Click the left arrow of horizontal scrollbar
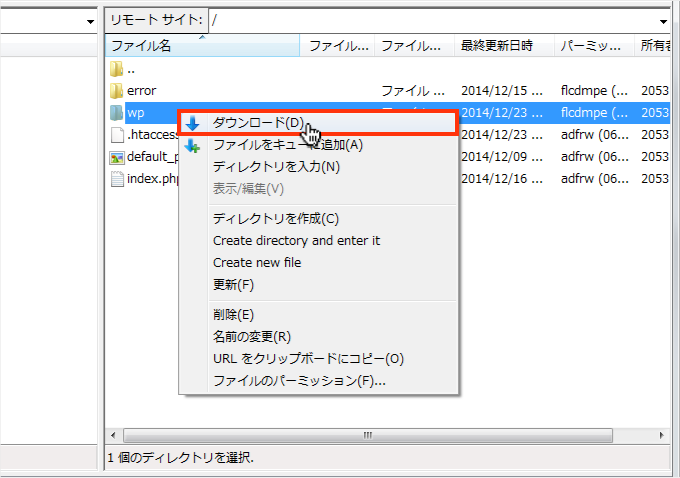Image resolution: width=680 pixels, height=478 pixels. pyautogui.click(x=113, y=435)
